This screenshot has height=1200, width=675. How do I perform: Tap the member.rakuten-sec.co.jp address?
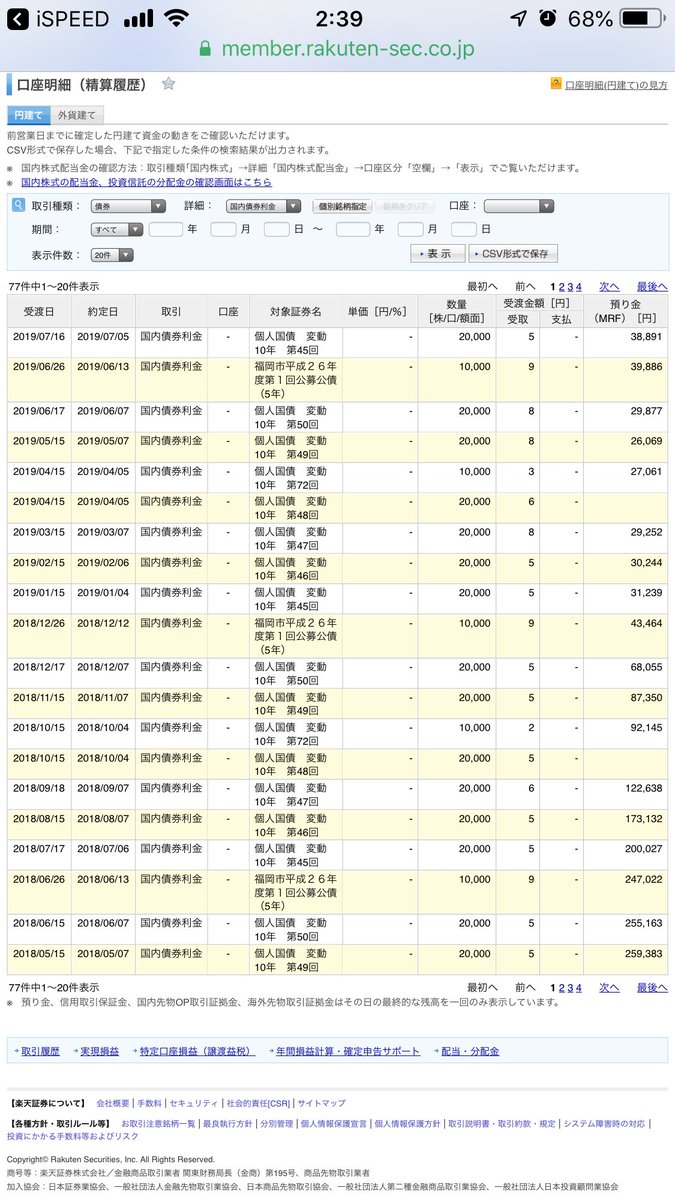pos(347,49)
